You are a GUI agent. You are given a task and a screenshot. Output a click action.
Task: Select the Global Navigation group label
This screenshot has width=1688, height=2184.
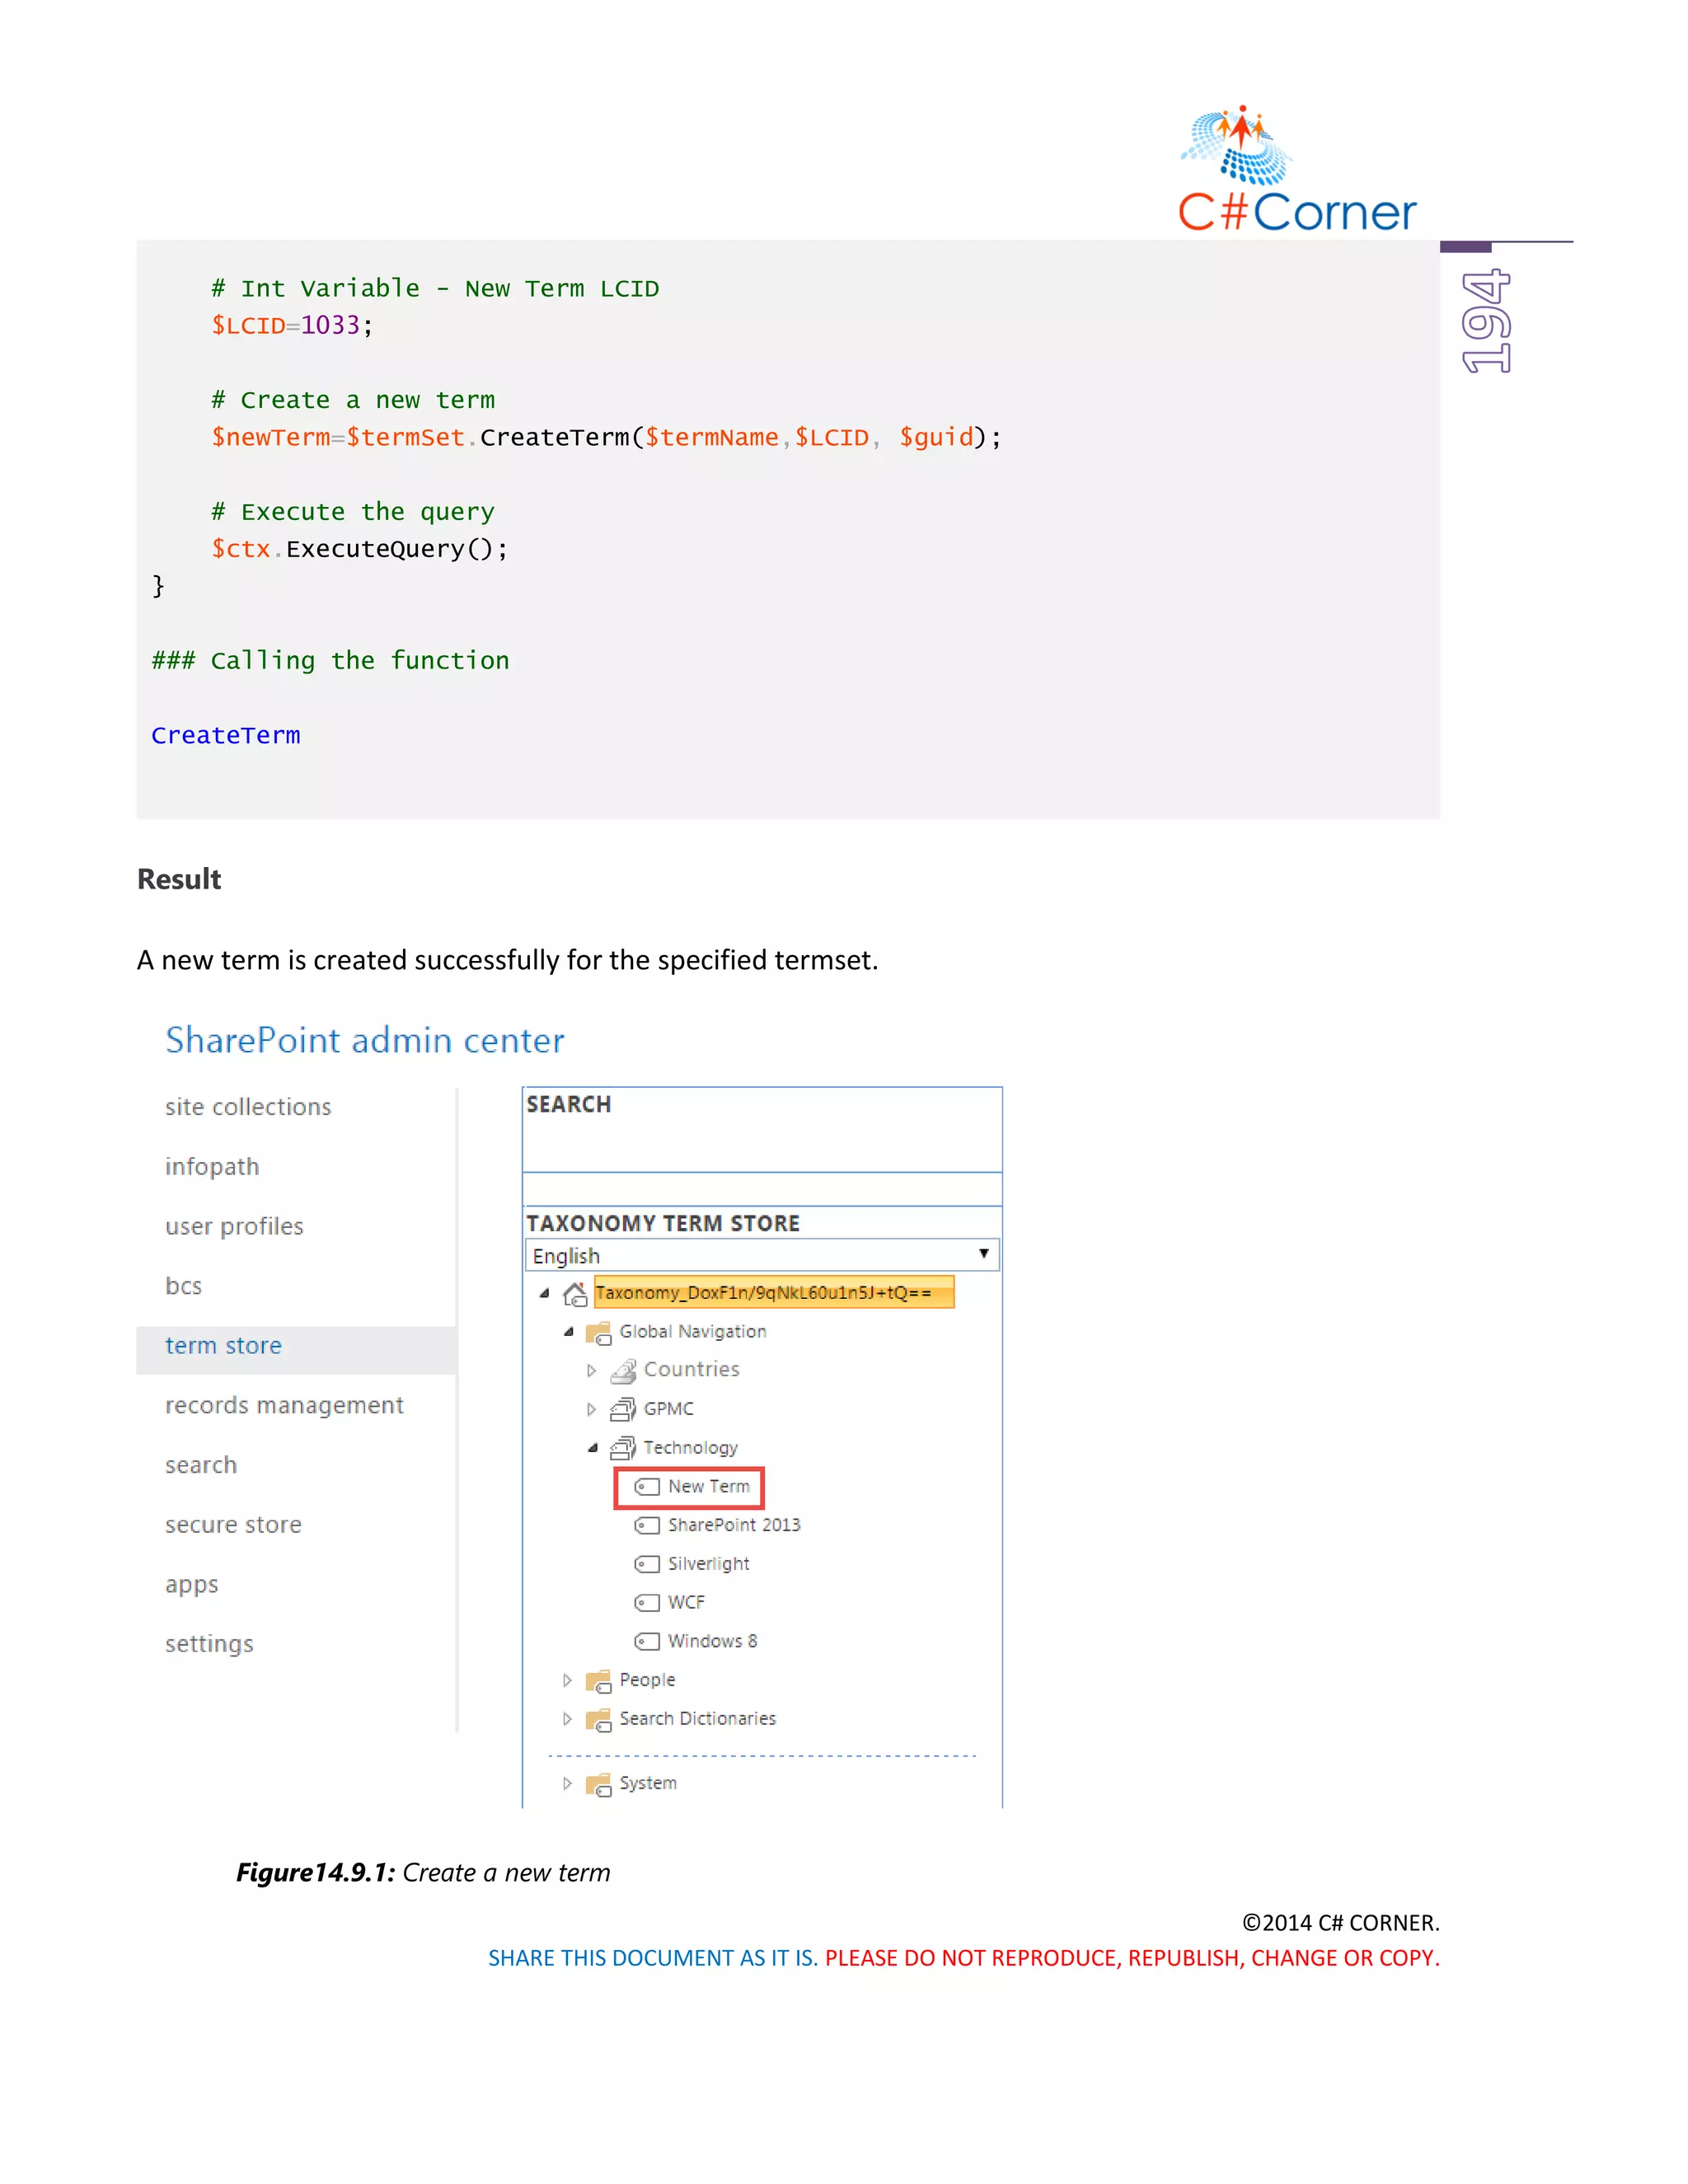coord(693,1332)
